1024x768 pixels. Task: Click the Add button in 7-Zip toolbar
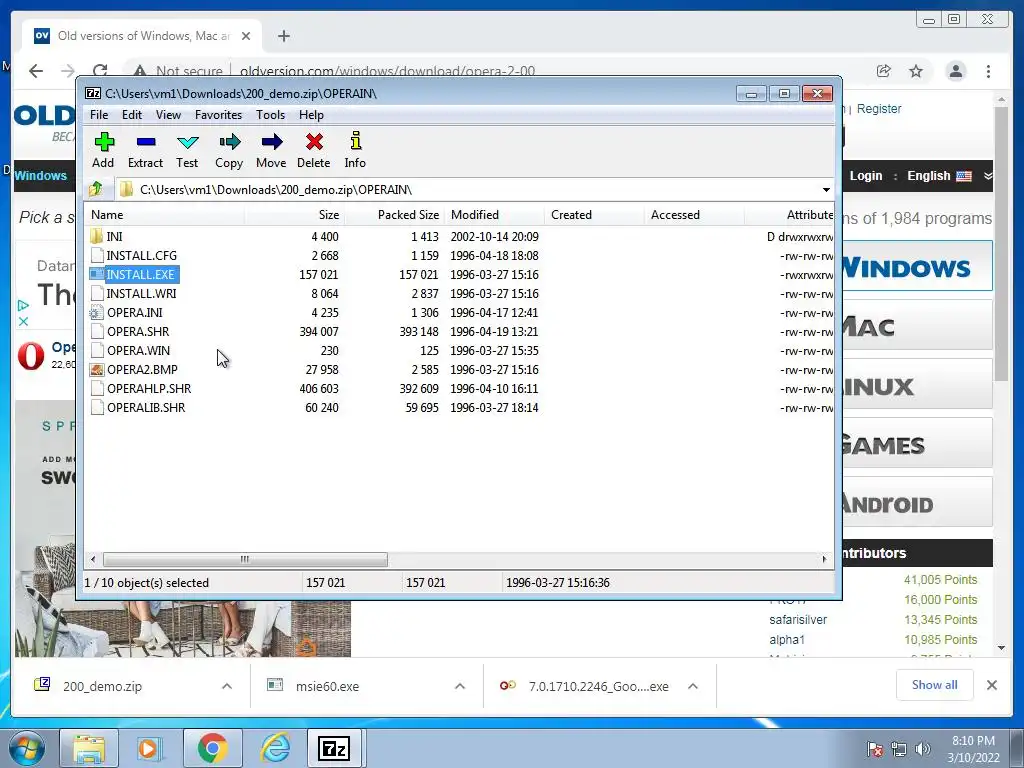click(x=103, y=150)
